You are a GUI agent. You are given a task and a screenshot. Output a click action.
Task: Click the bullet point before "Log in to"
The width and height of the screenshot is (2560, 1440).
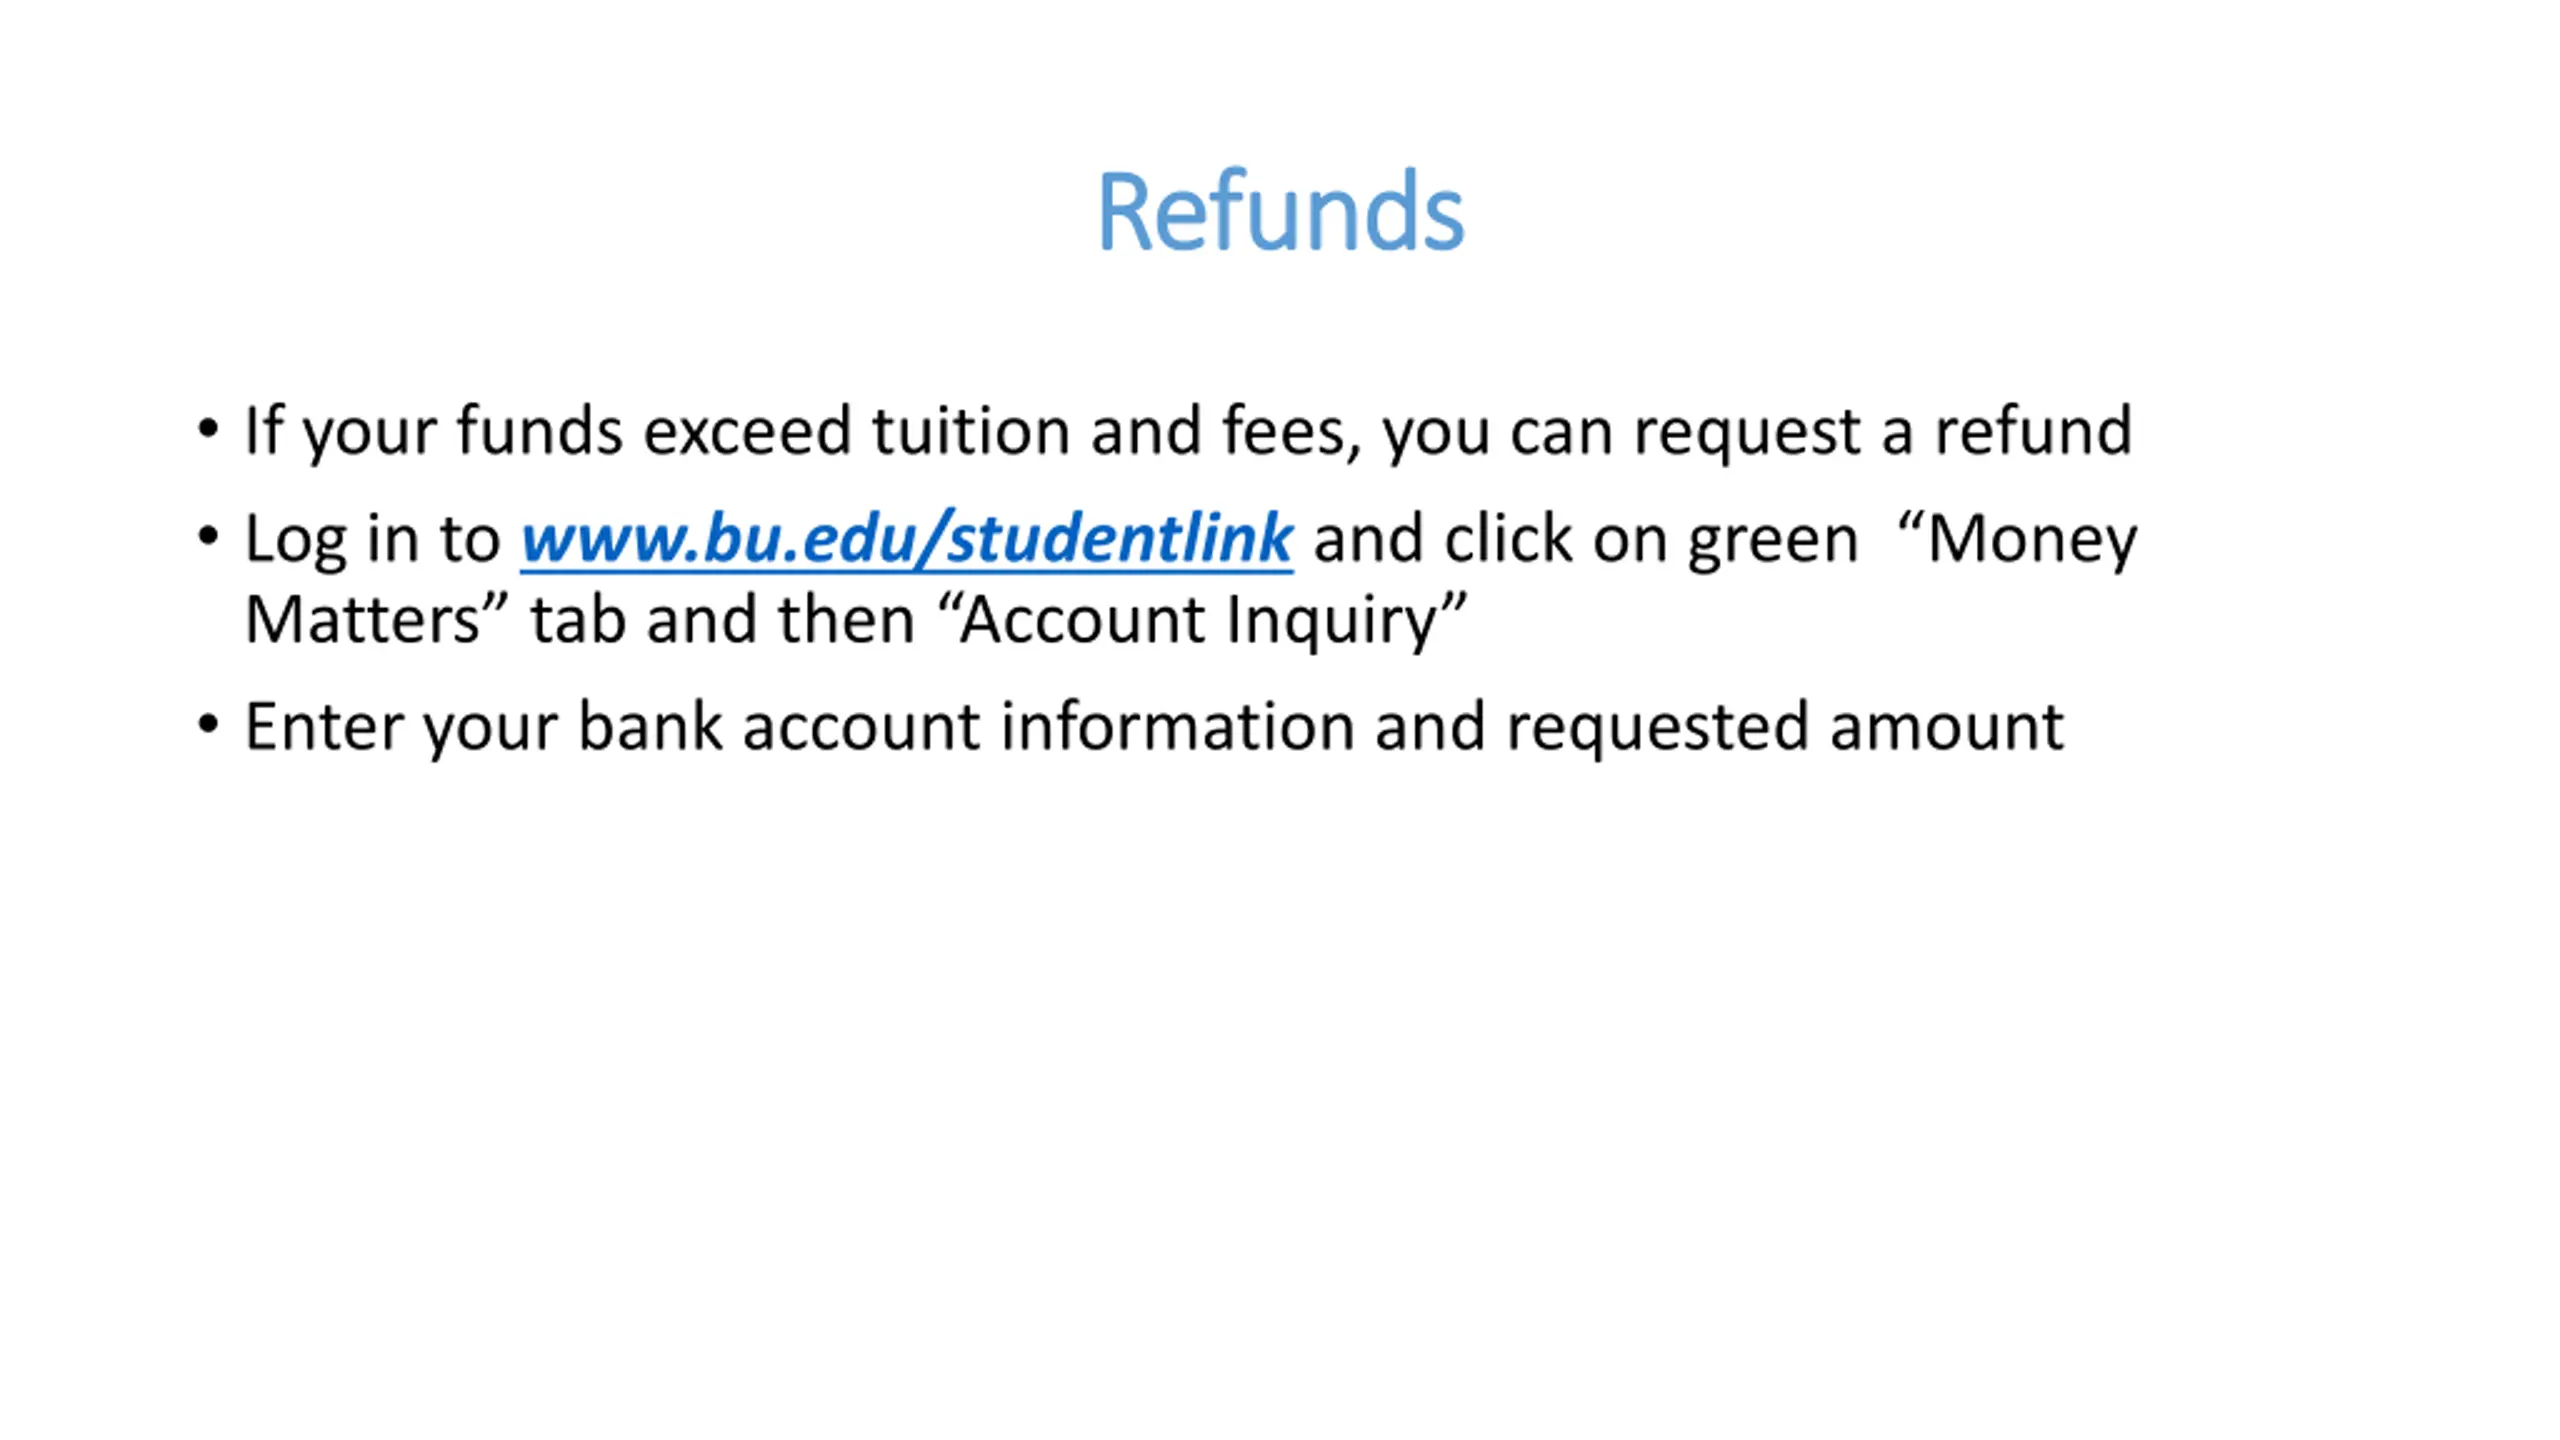(x=208, y=537)
